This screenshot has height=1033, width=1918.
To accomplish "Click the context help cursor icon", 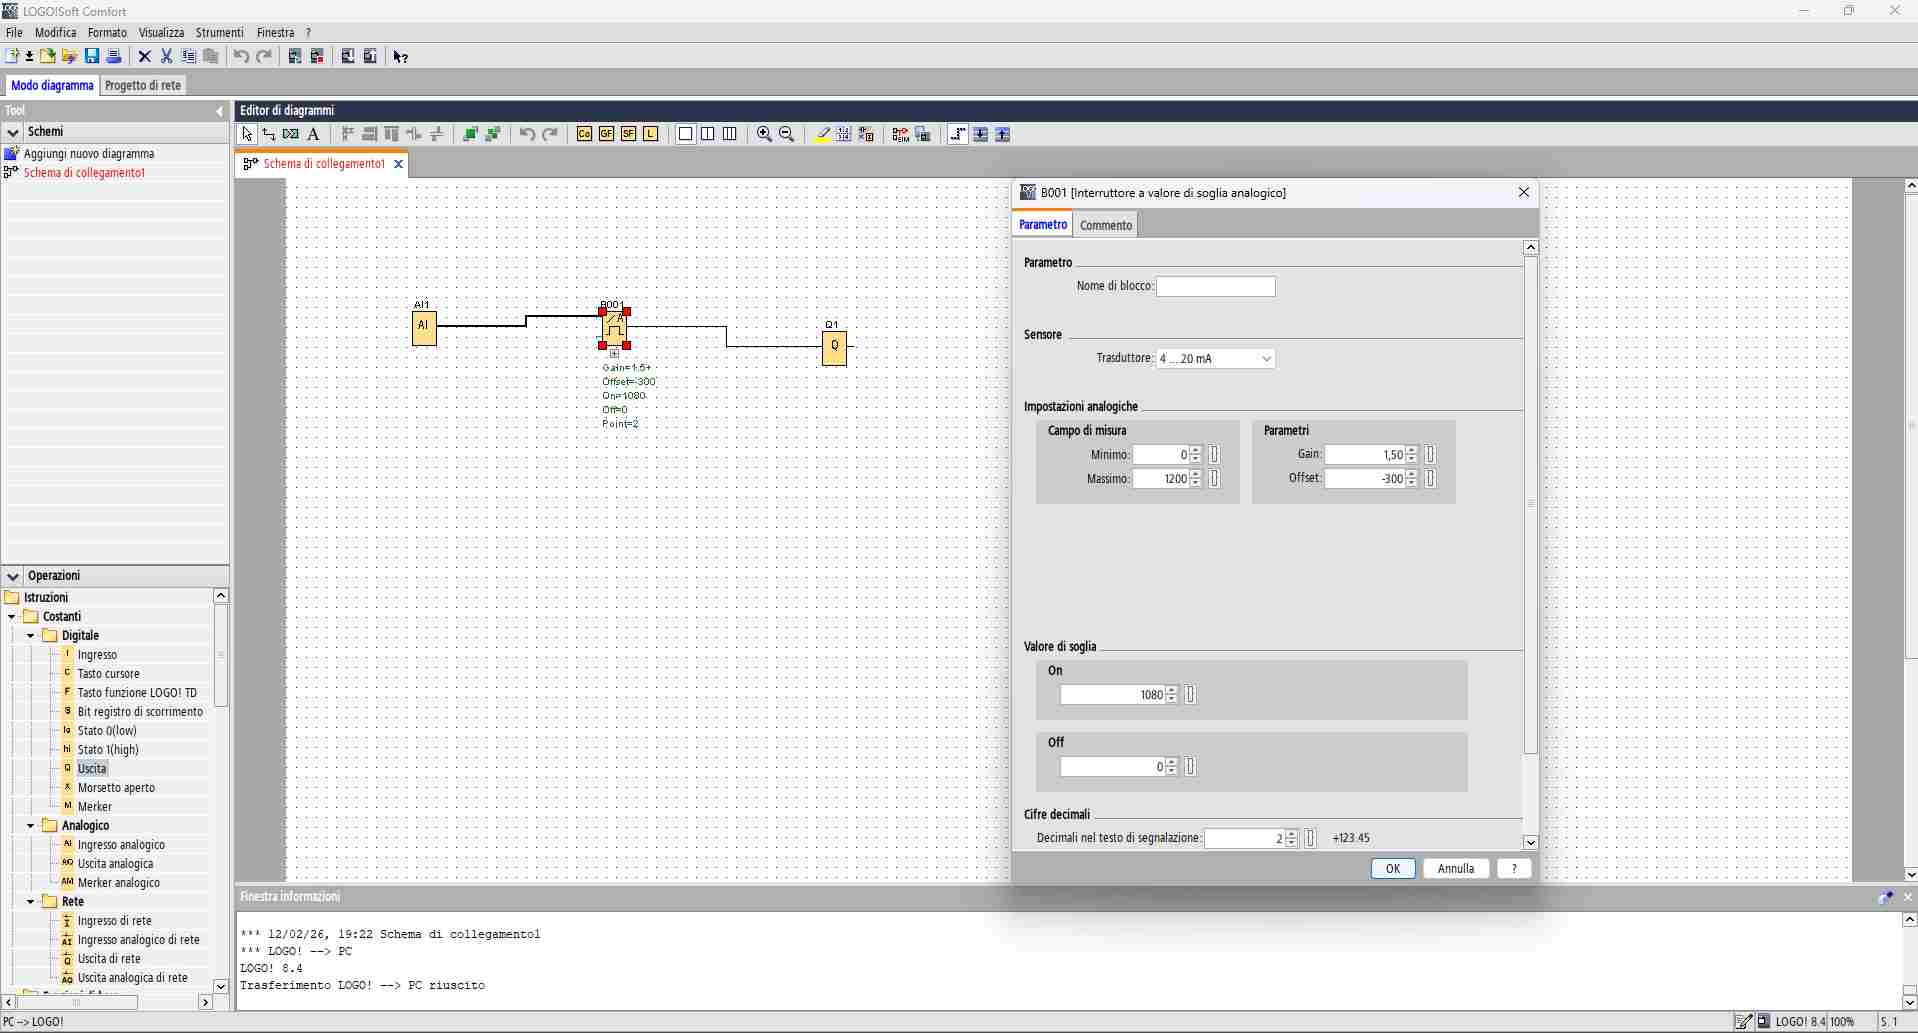I will click(400, 57).
